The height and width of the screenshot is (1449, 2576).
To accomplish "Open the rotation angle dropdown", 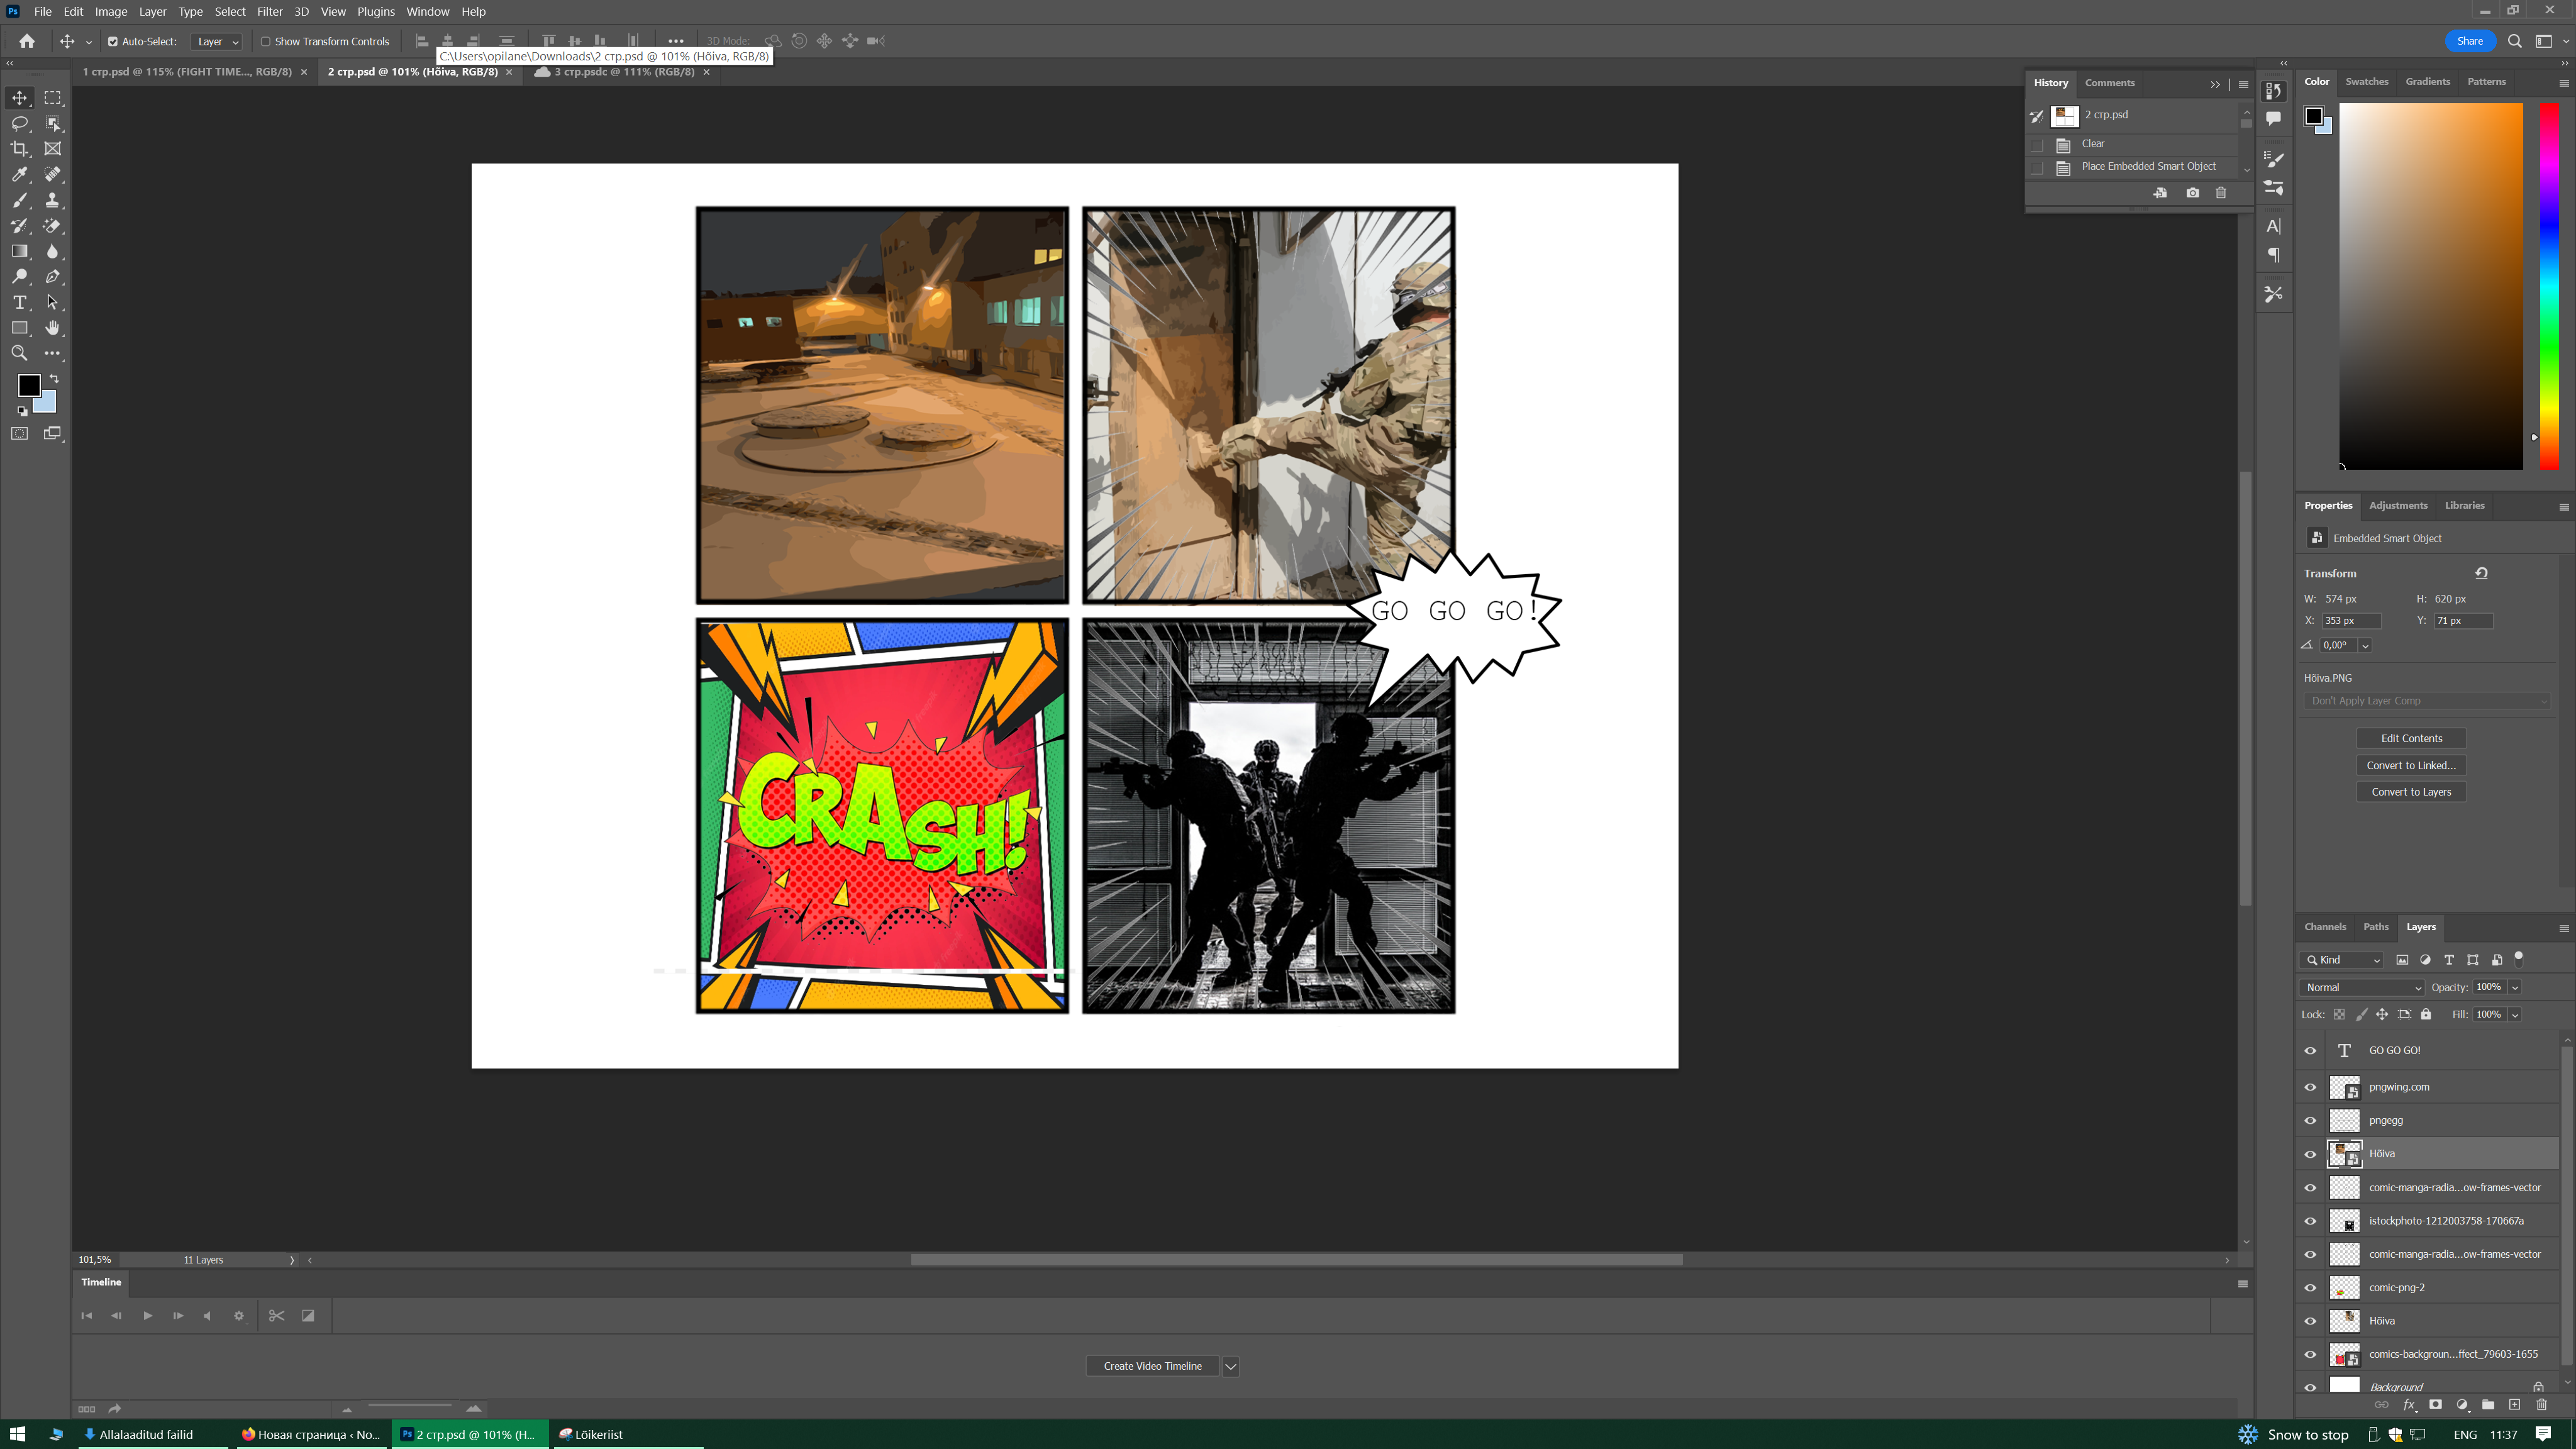I will [x=2365, y=646].
